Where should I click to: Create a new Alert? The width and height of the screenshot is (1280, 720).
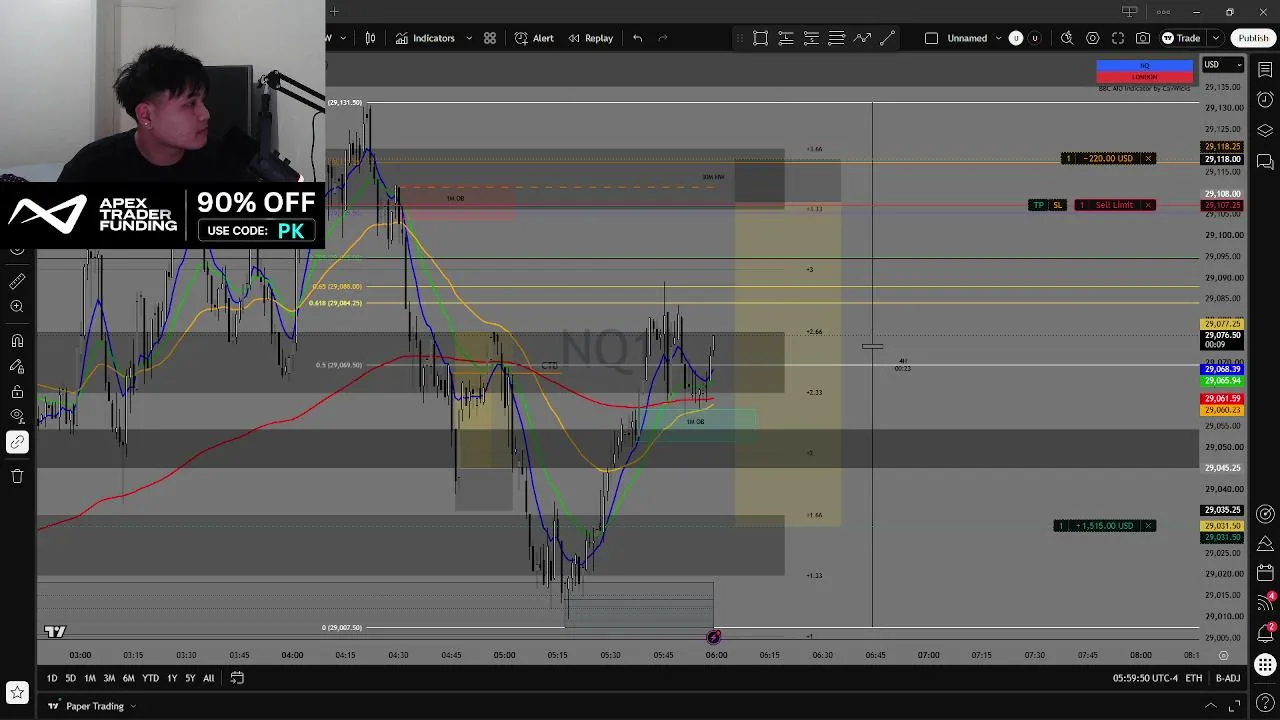pos(534,38)
